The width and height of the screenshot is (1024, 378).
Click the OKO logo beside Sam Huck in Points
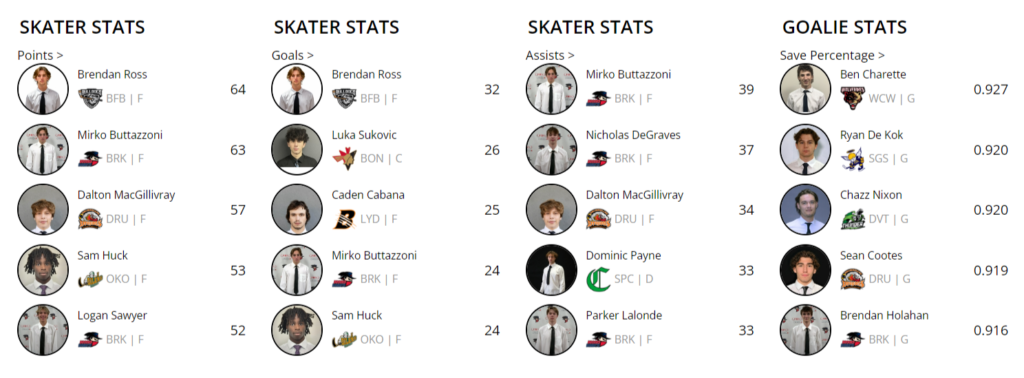[90, 279]
